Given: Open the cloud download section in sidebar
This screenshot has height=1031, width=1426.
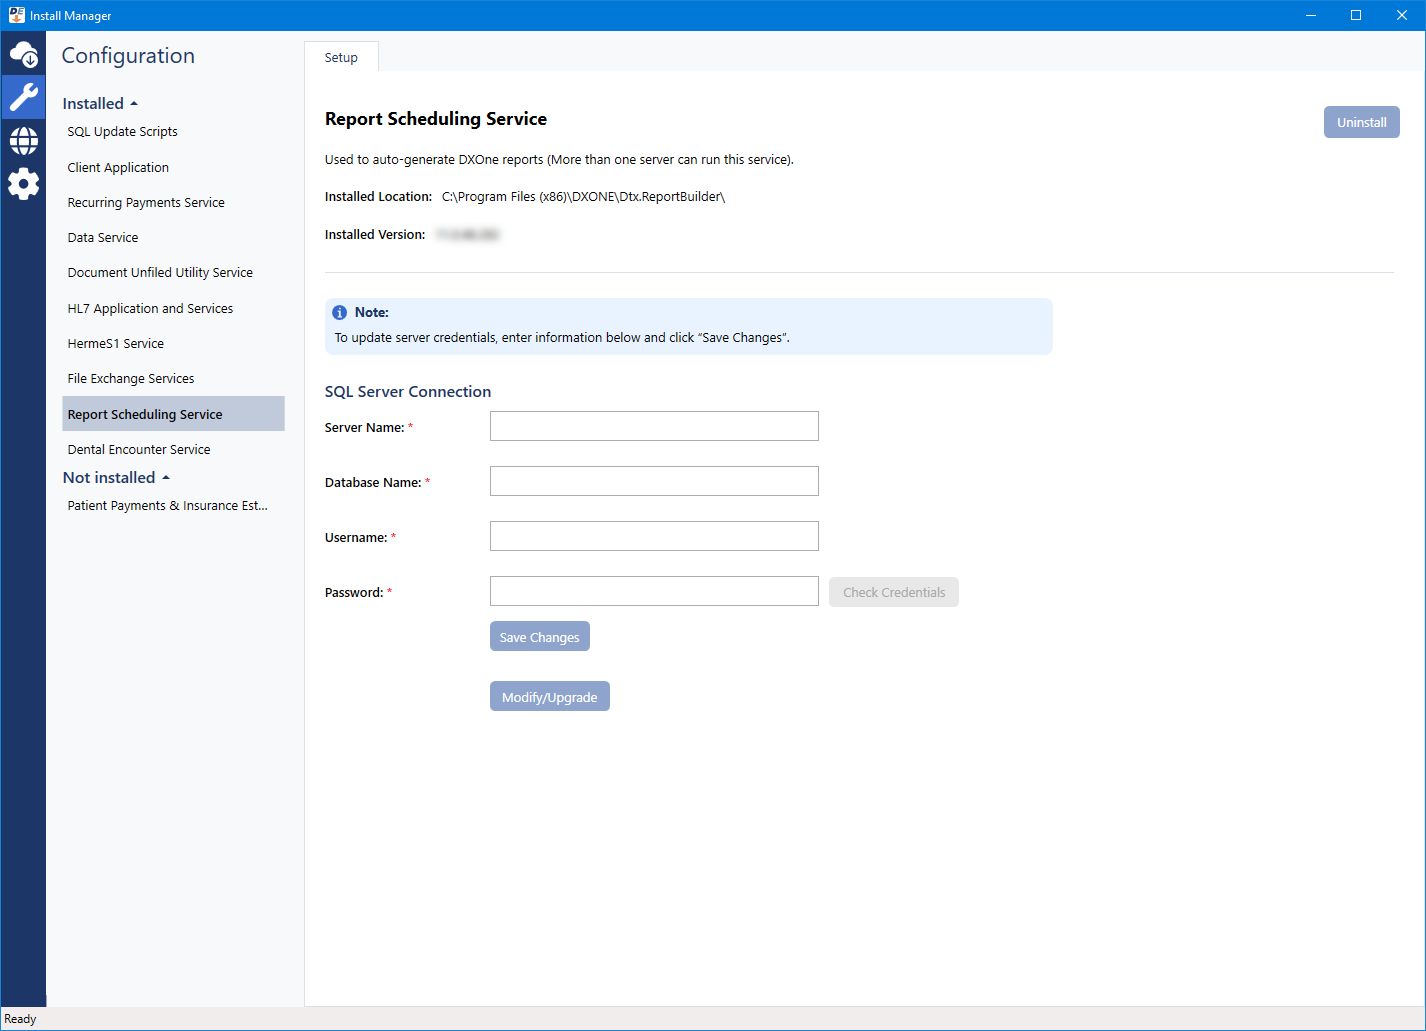Looking at the screenshot, I should [x=23, y=52].
